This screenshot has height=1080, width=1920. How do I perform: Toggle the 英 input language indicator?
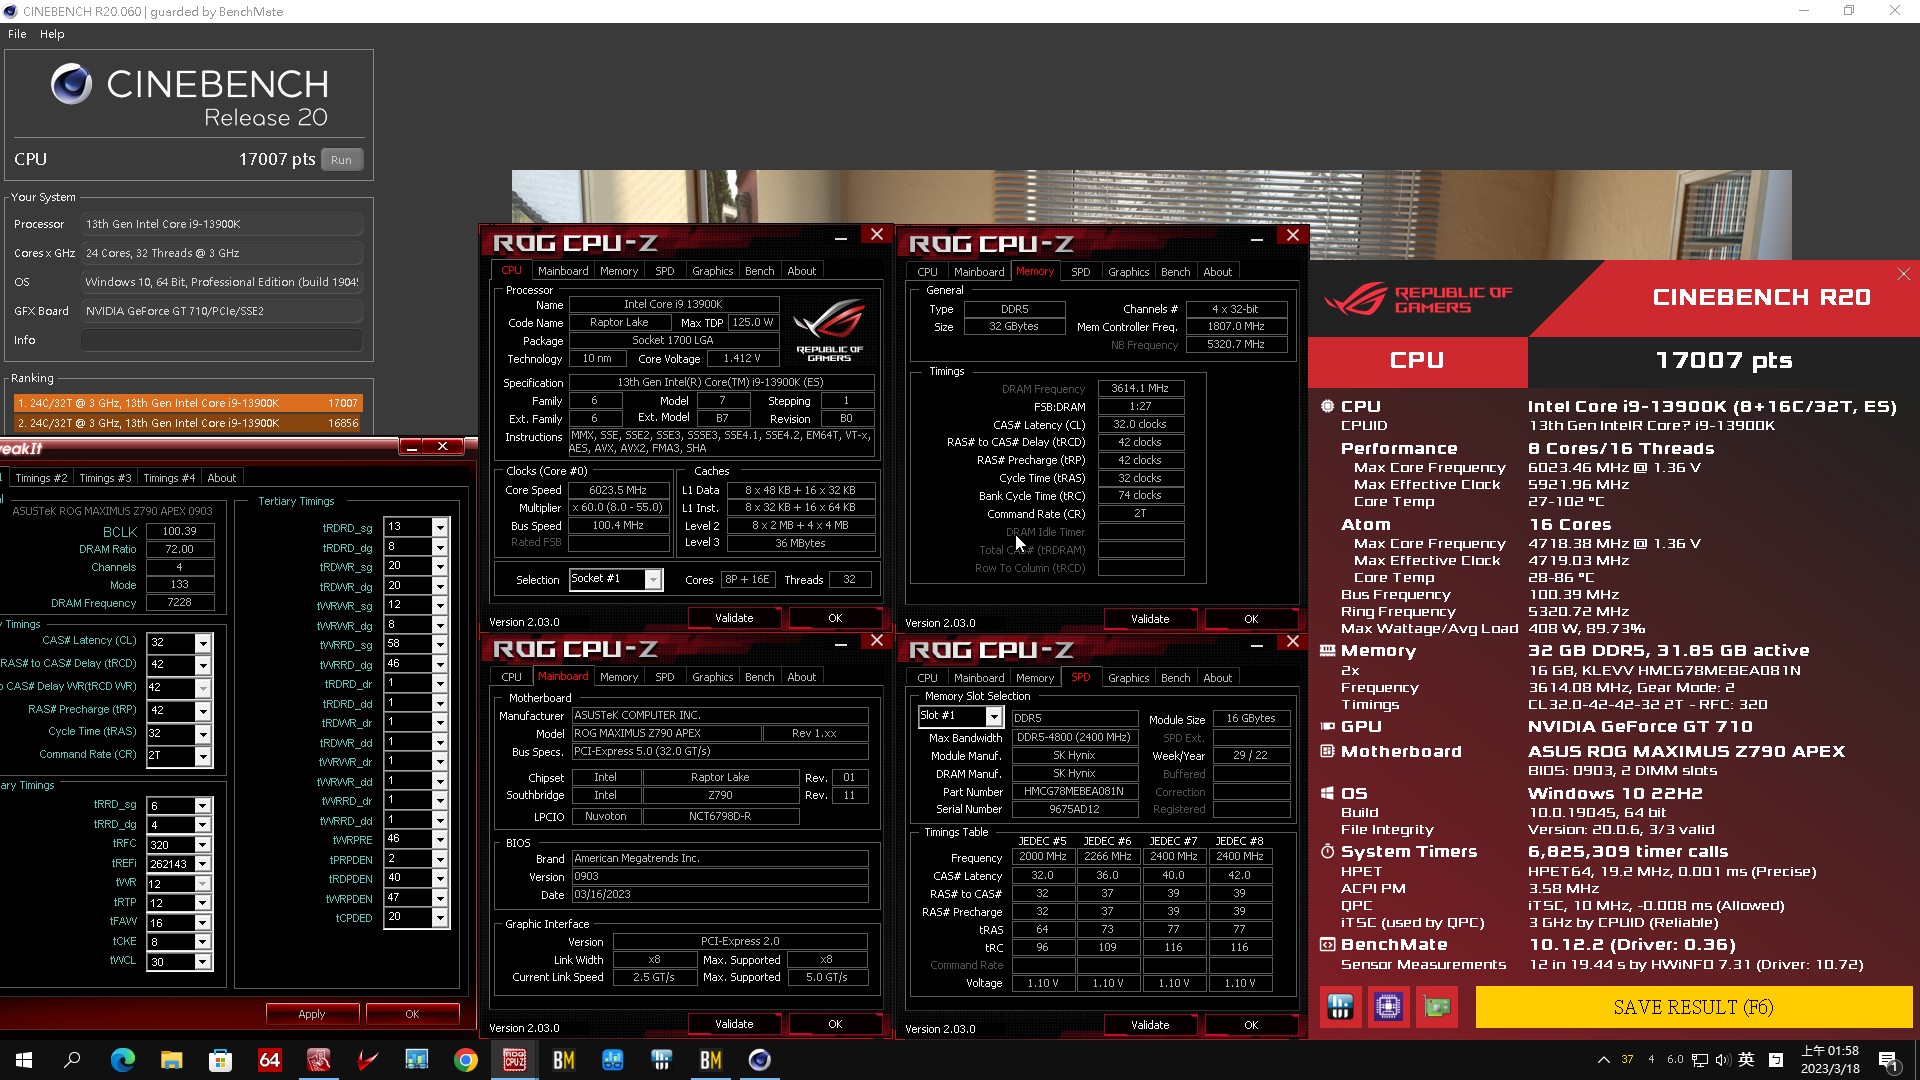pyautogui.click(x=1747, y=1060)
